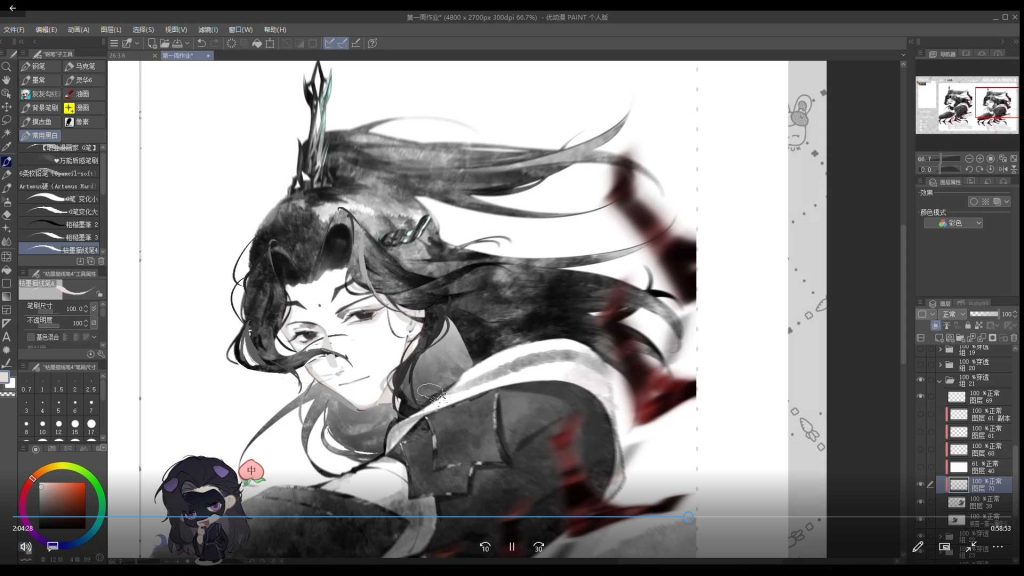
Task: Click the Transform icon in command bar
Action: pyautogui.click(x=270, y=43)
